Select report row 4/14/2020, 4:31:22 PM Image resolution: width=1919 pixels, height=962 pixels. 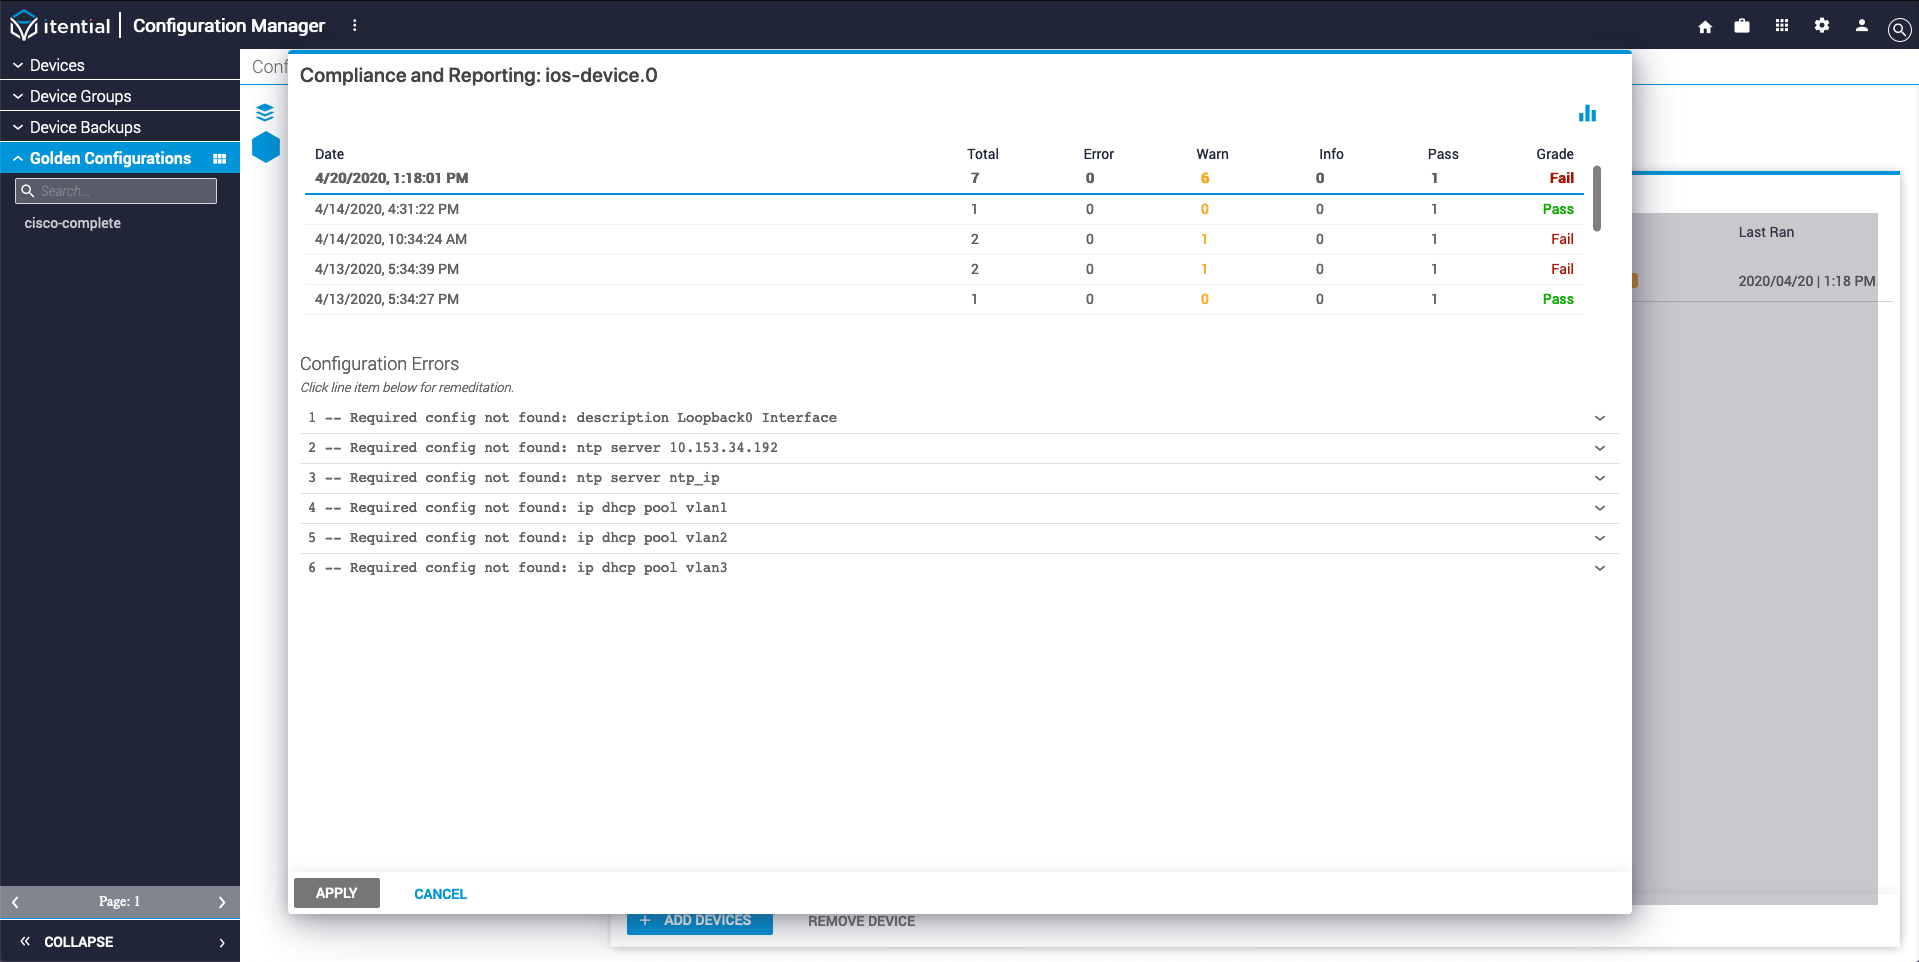944,209
